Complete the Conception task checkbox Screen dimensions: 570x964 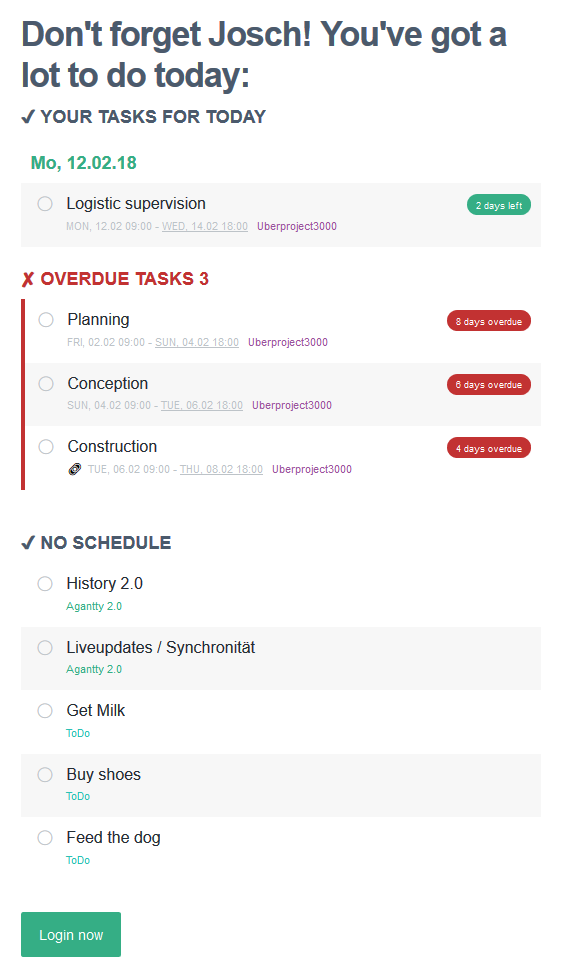coord(46,384)
